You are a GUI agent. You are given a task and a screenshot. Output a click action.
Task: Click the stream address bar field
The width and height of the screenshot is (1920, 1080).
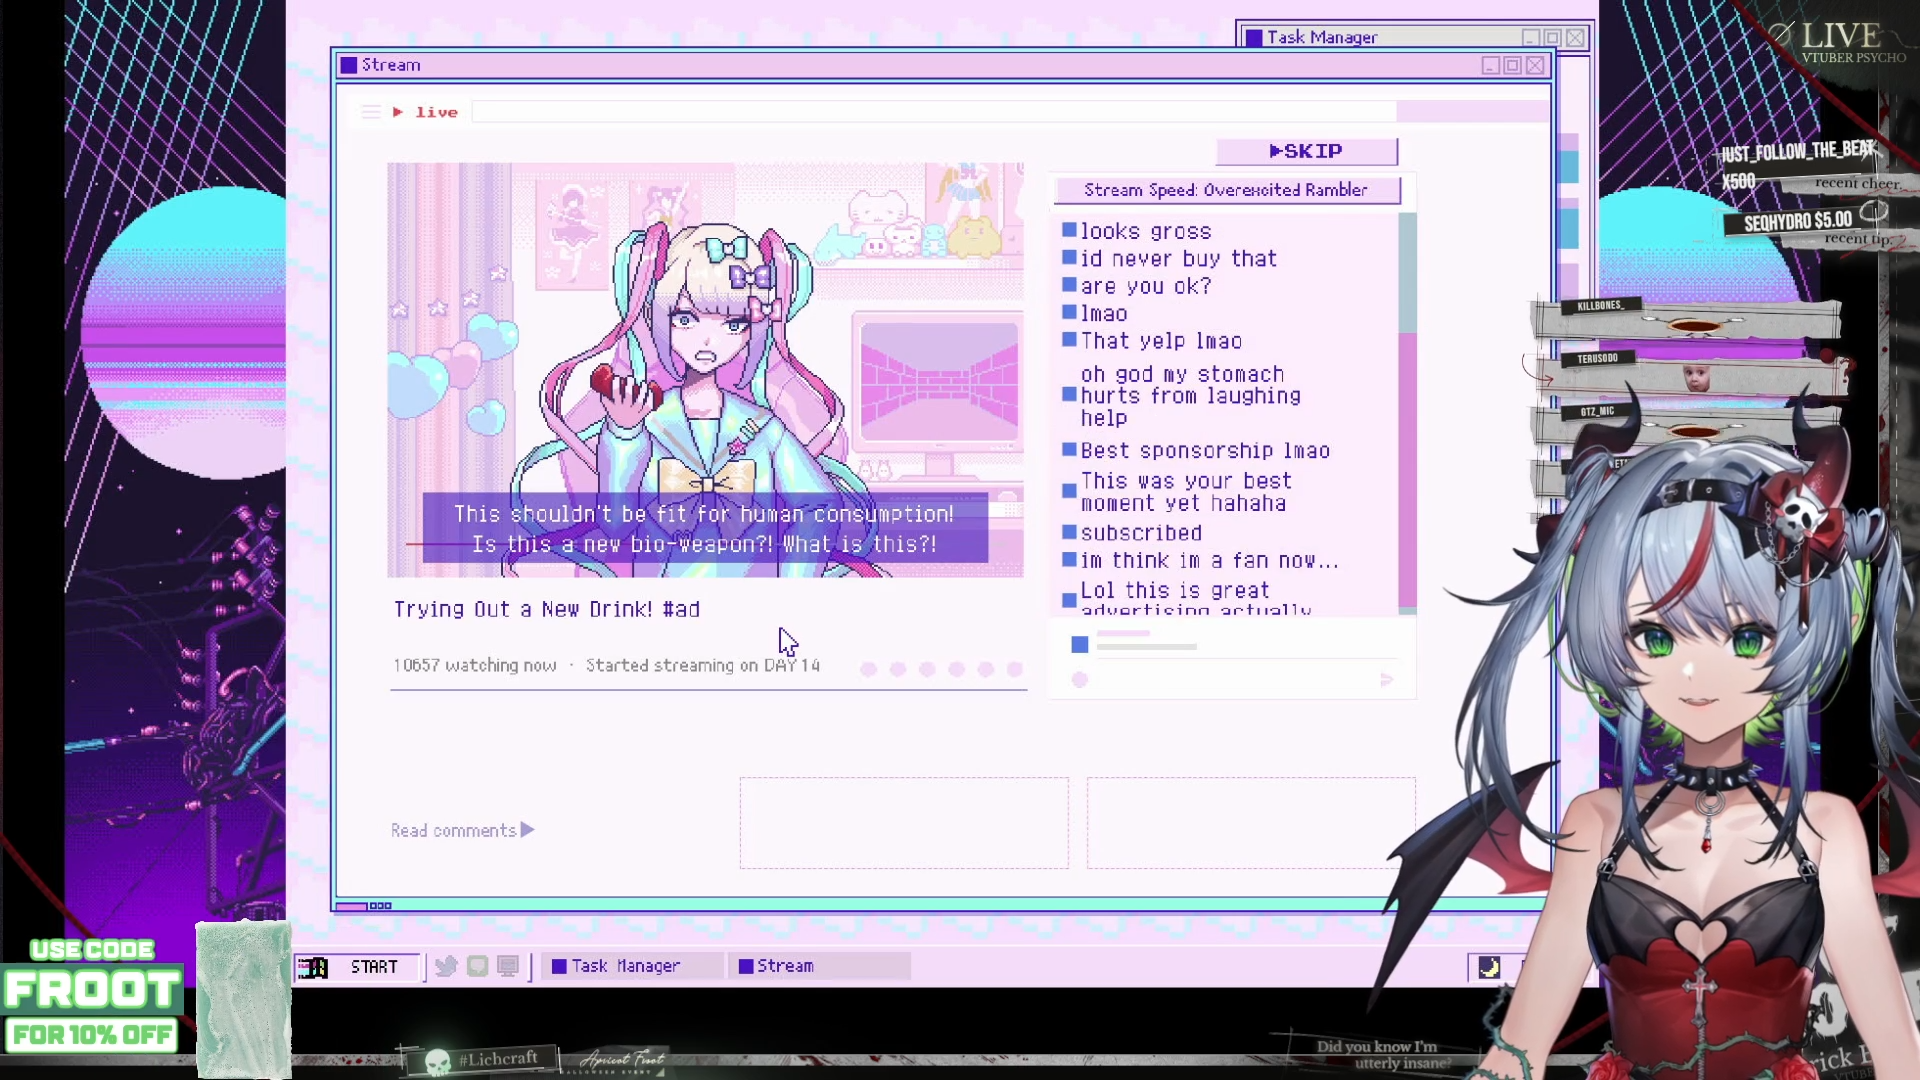[x=932, y=112]
